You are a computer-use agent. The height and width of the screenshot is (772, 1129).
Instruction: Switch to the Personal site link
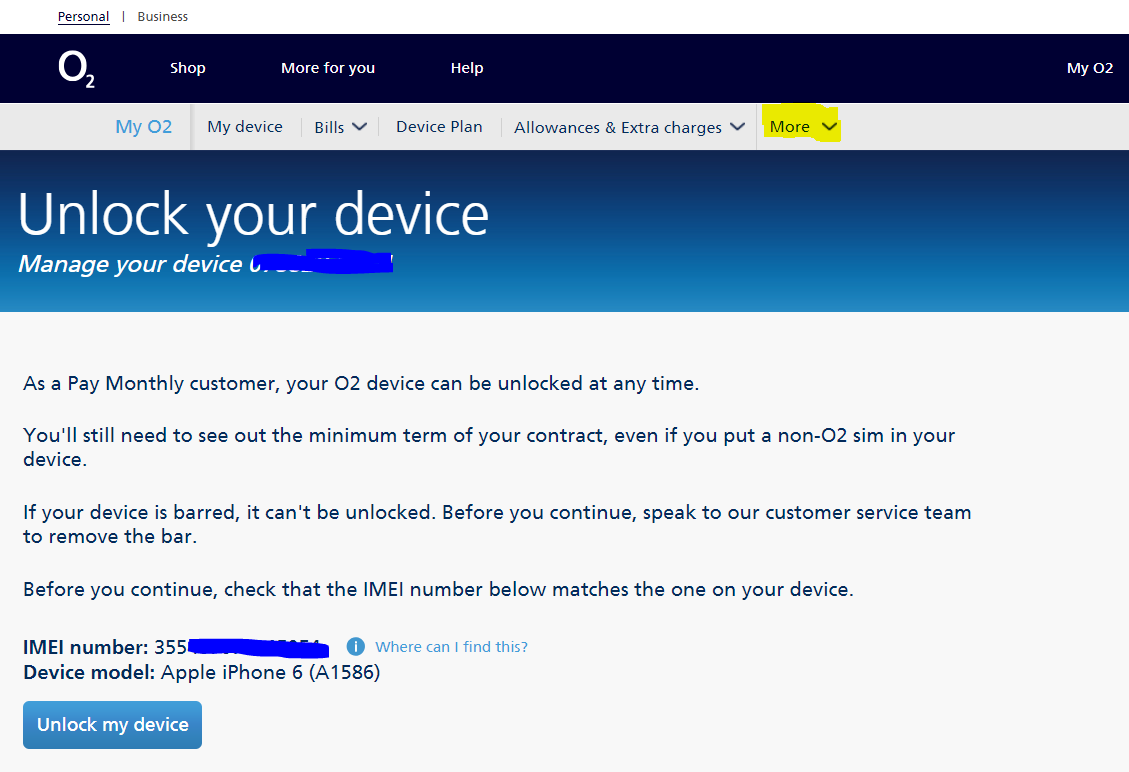coord(84,16)
